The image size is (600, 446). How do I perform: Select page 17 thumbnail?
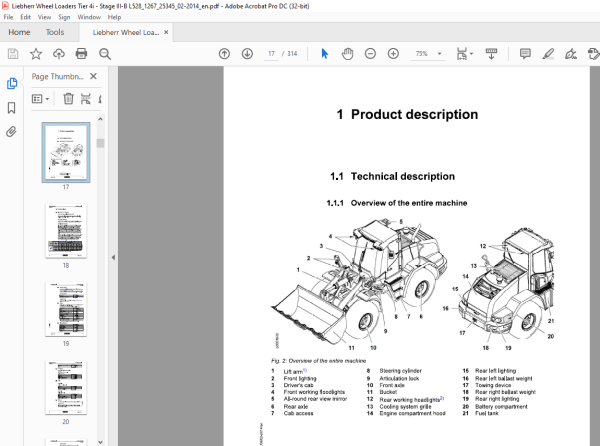(66, 152)
